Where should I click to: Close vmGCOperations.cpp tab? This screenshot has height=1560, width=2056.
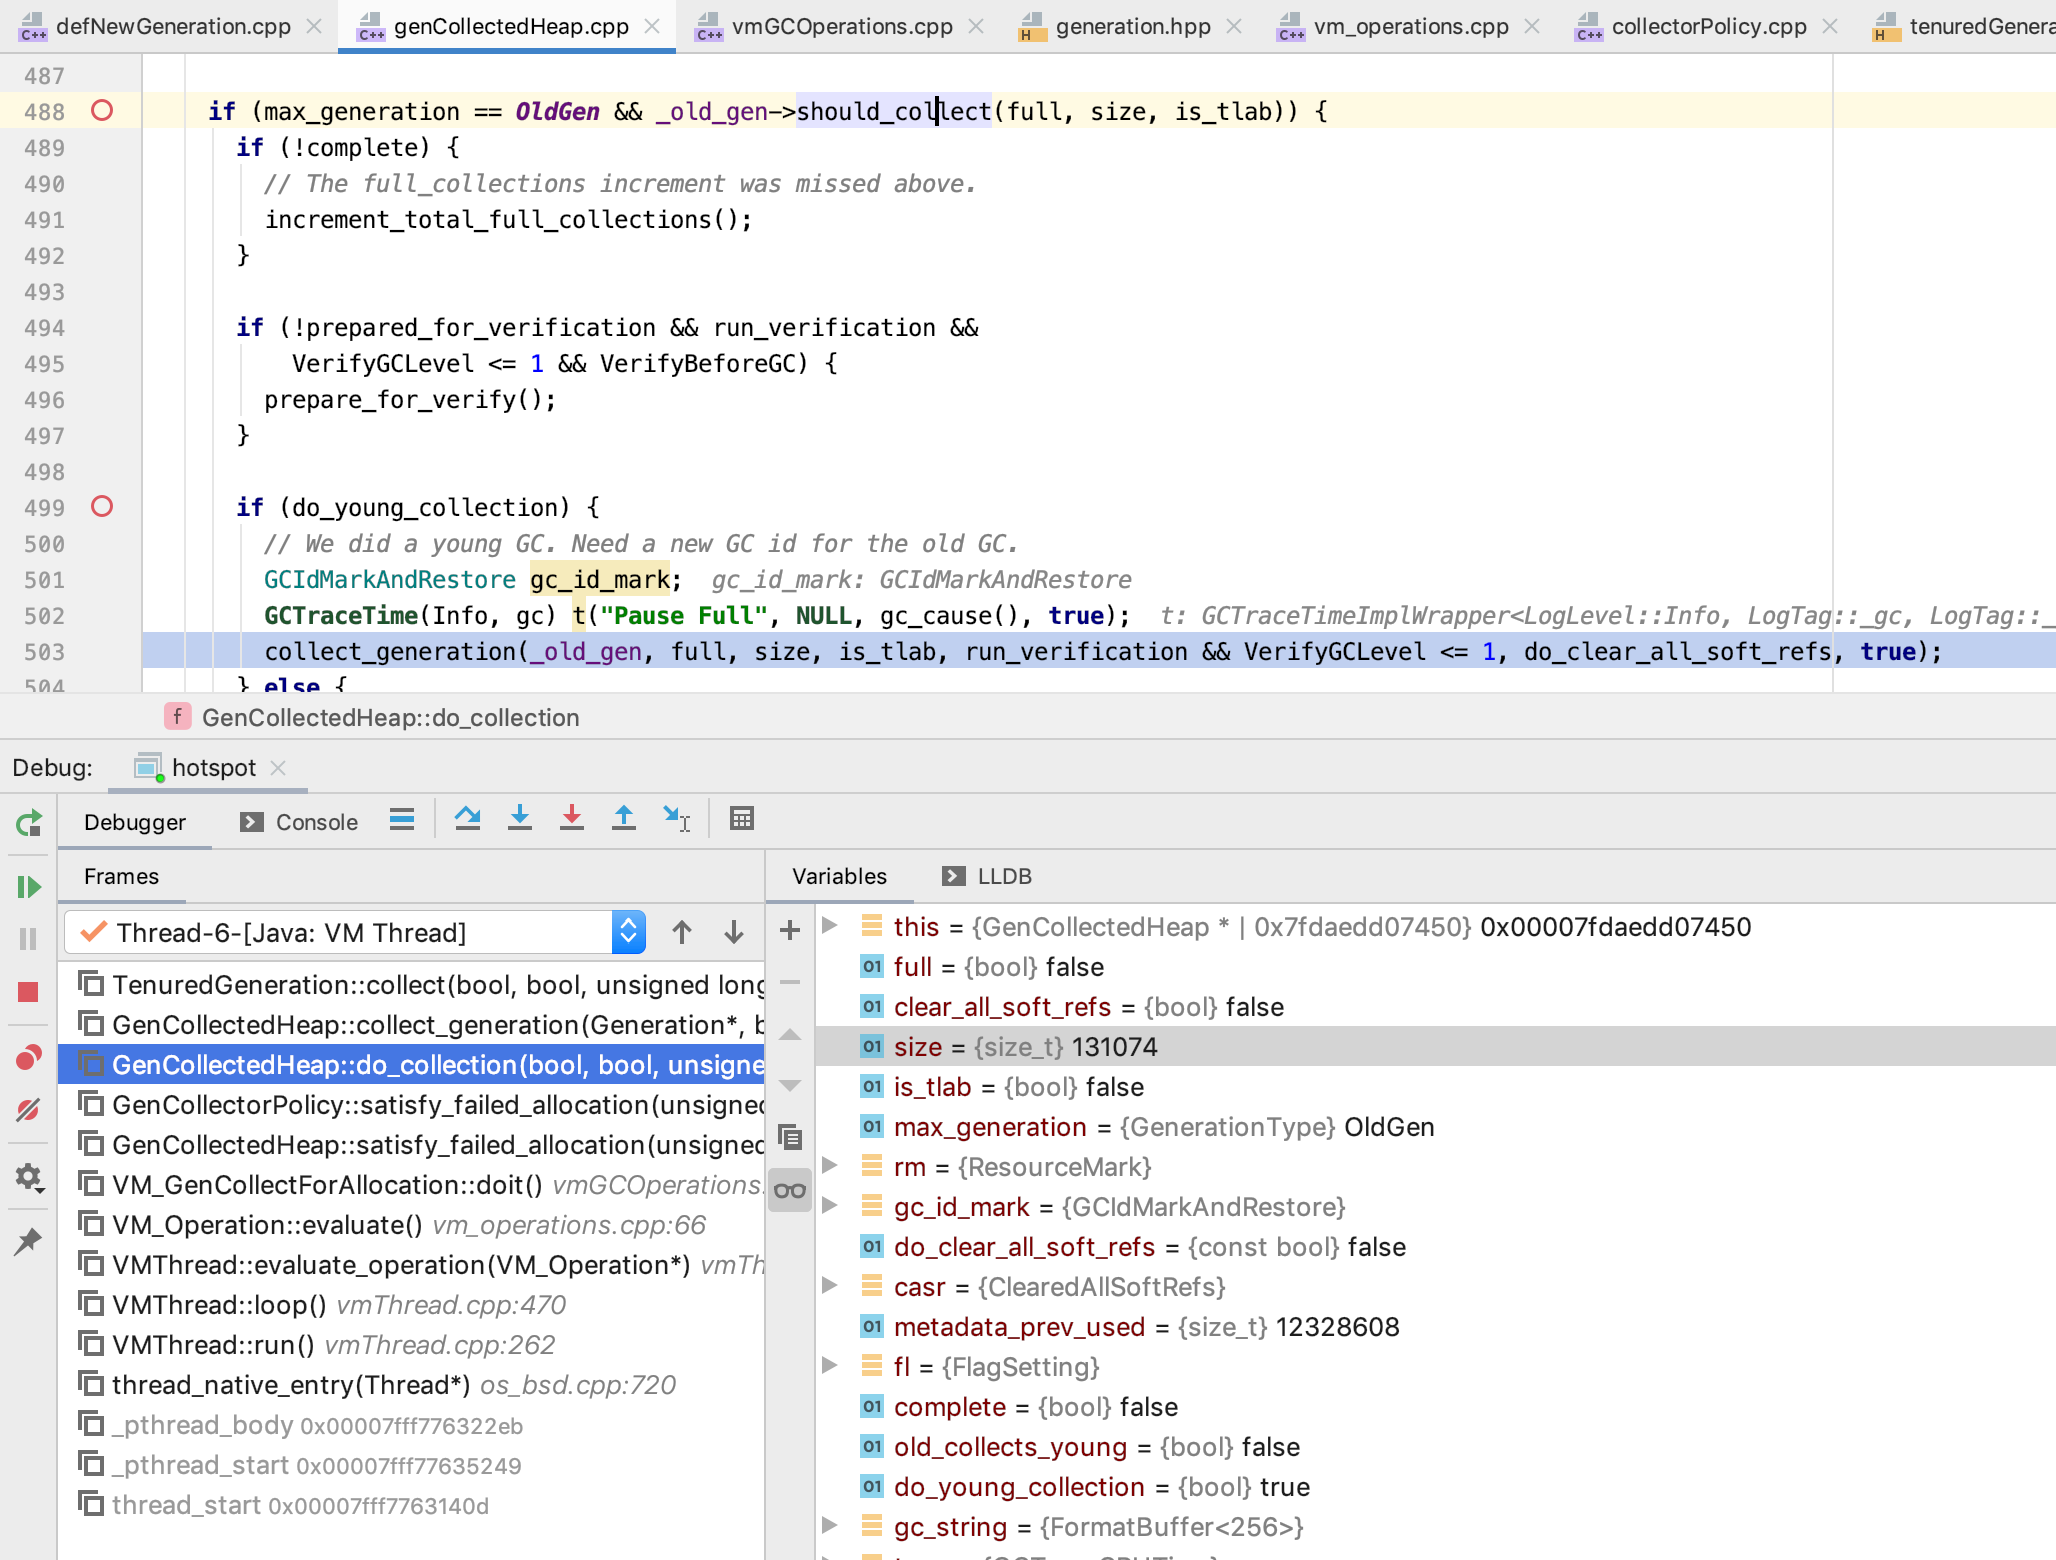pyautogui.click(x=976, y=27)
